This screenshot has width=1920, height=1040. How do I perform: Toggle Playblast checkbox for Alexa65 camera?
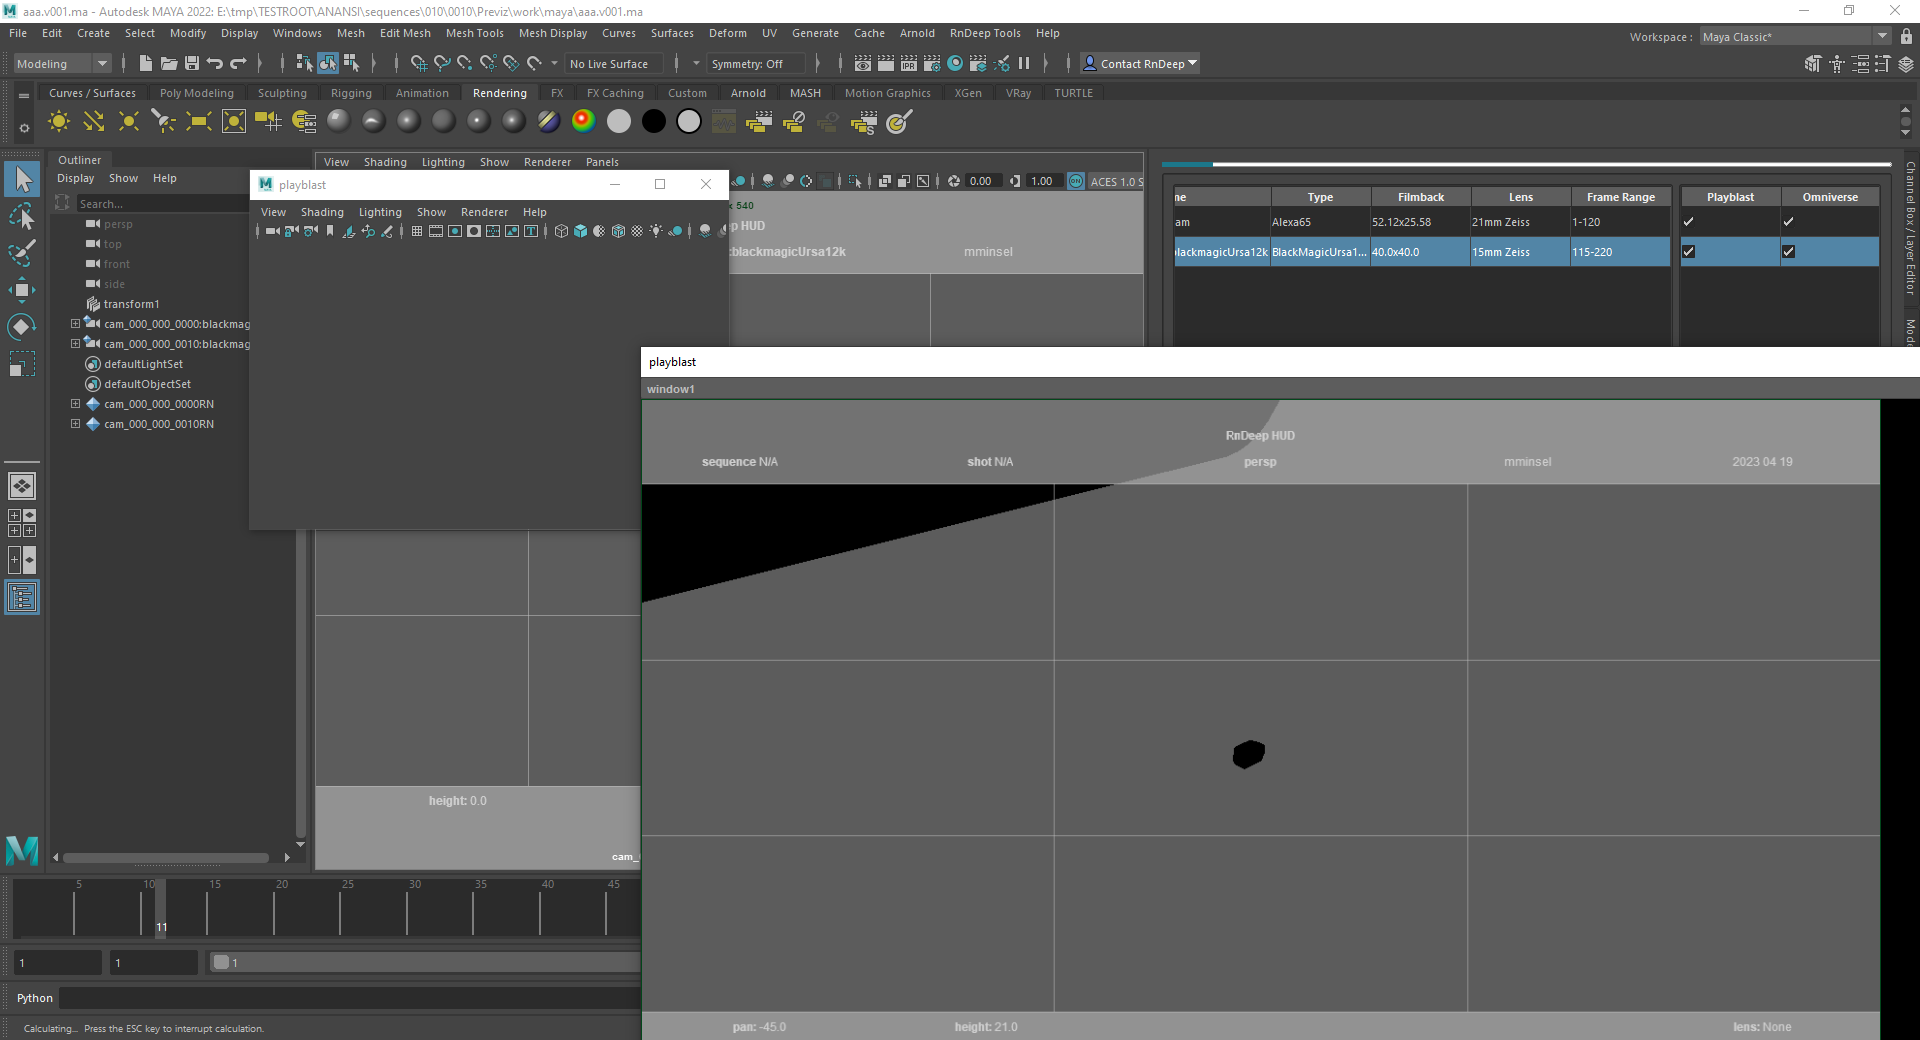click(1689, 222)
